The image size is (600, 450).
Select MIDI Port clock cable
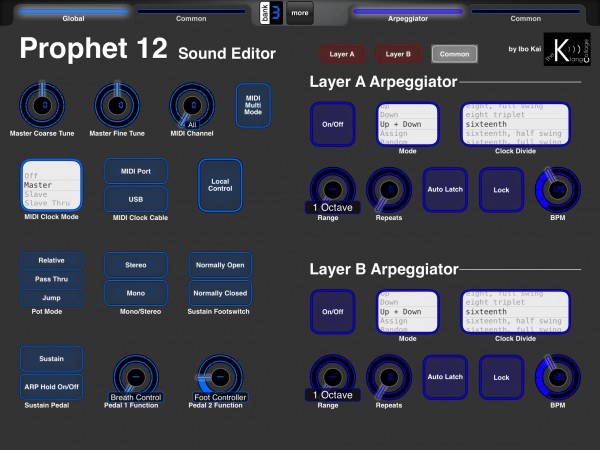(x=136, y=171)
